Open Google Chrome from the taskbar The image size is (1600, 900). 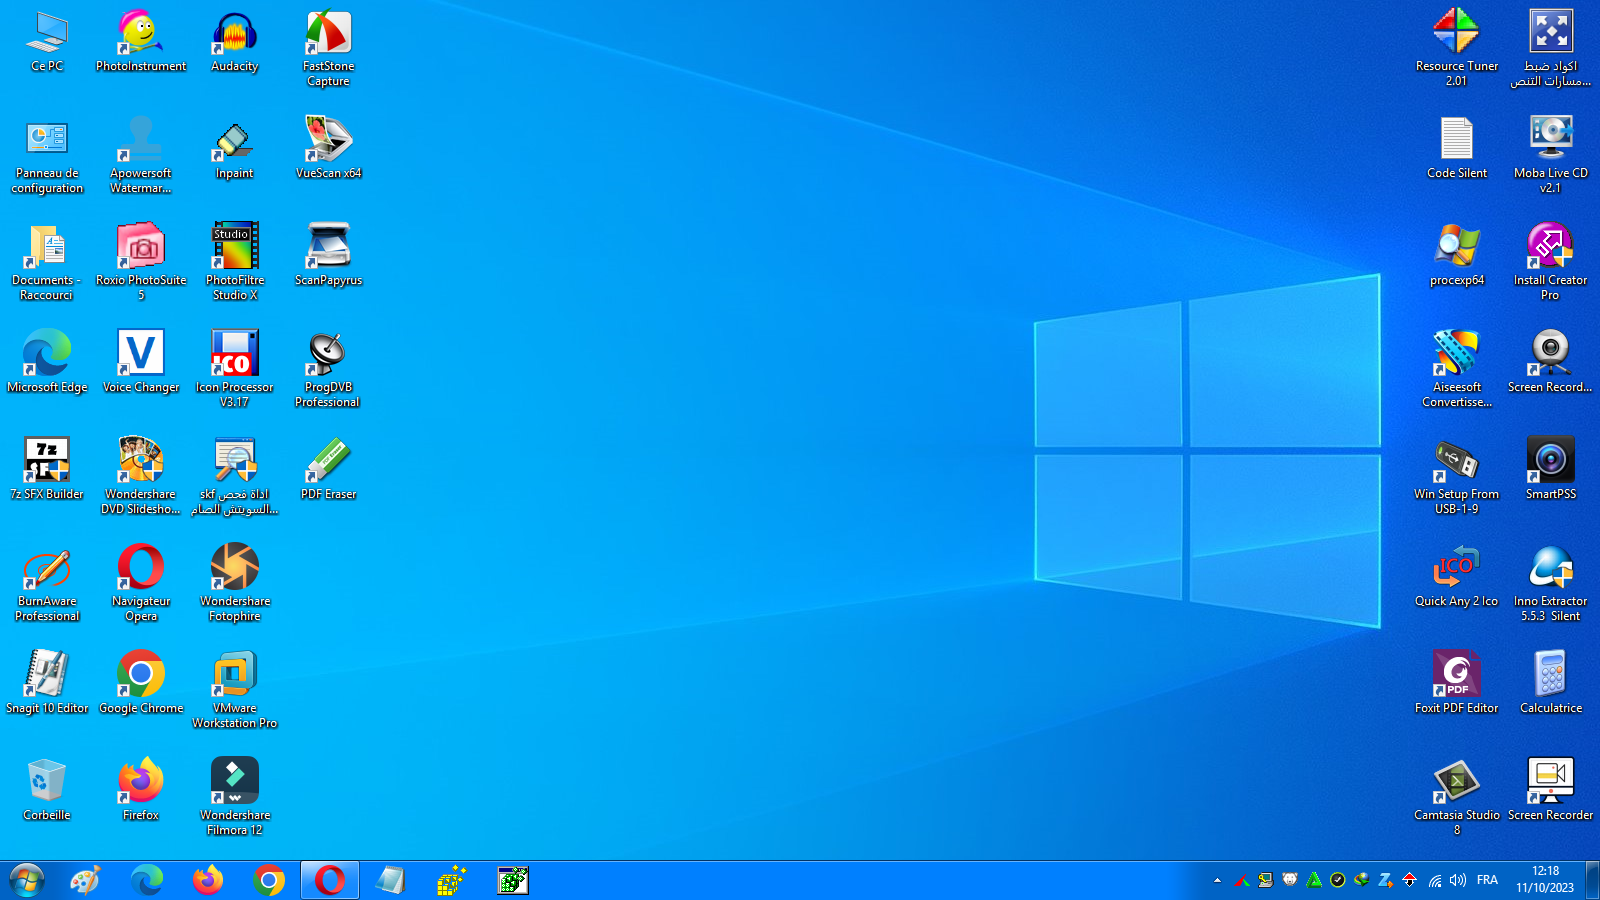[x=269, y=881]
